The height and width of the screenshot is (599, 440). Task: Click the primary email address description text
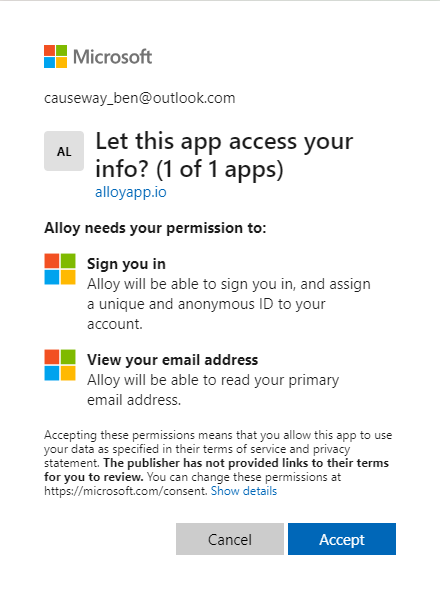click(213, 390)
